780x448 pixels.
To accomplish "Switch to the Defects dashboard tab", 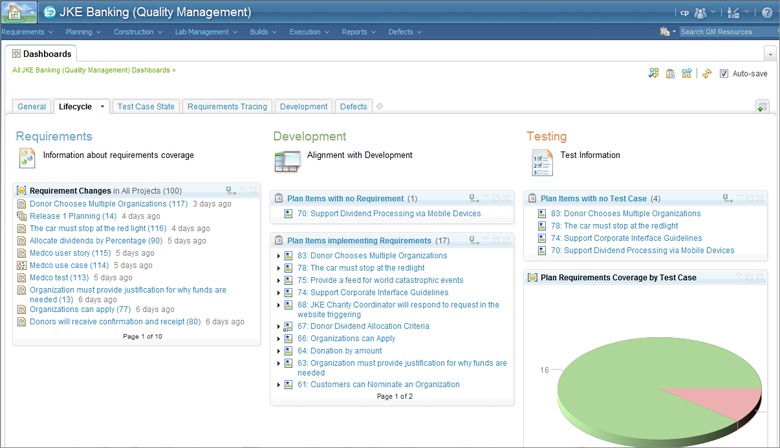I will click(x=354, y=106).
